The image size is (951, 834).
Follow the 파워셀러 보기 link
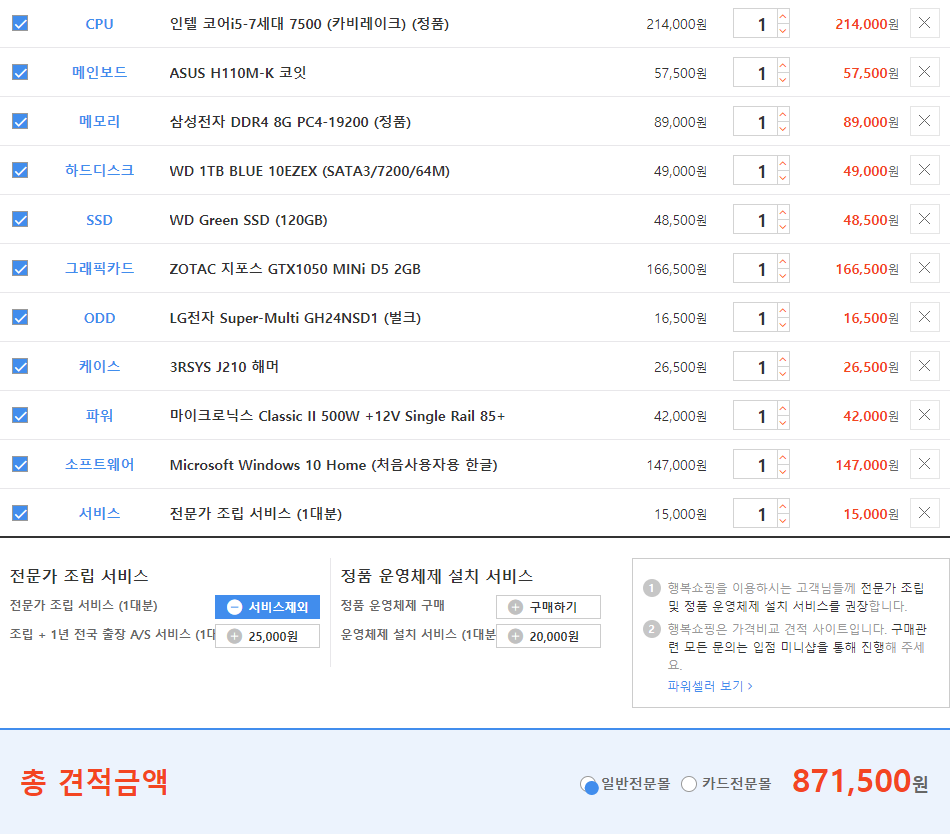710,686
